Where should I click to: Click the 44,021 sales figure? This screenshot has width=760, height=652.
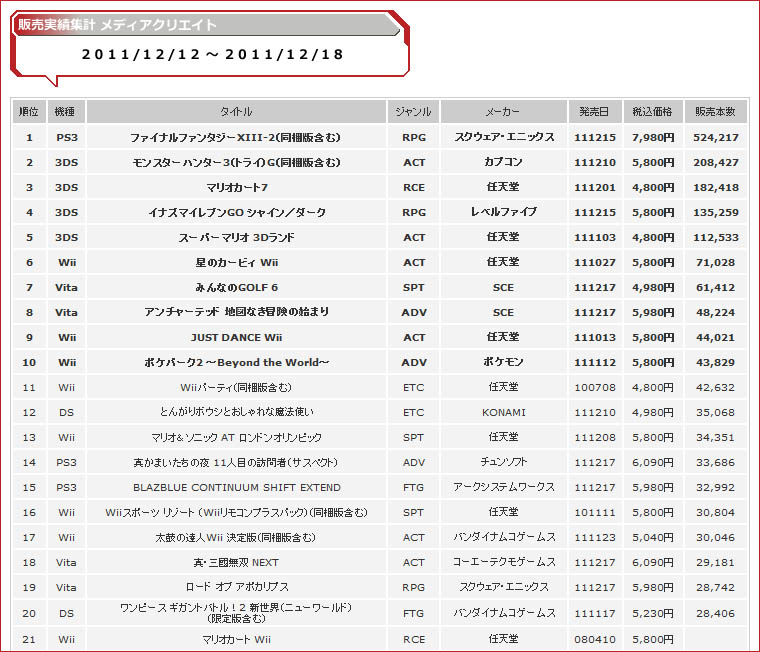[x=715, y=337]
